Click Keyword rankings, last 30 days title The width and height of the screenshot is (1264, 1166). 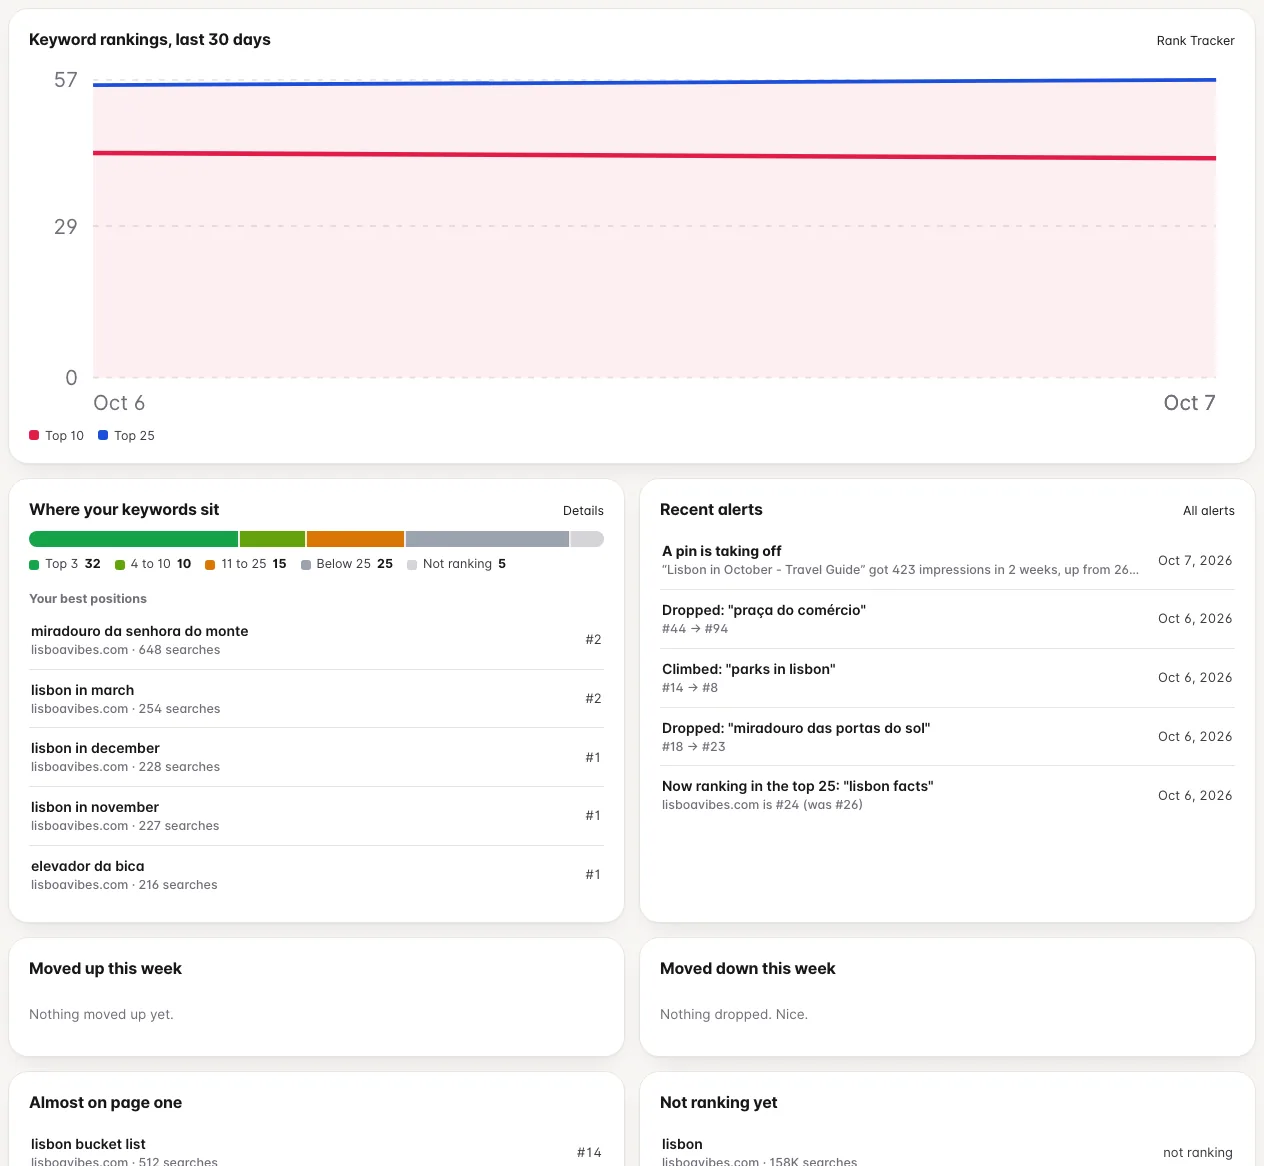click(x=150, y=40)
